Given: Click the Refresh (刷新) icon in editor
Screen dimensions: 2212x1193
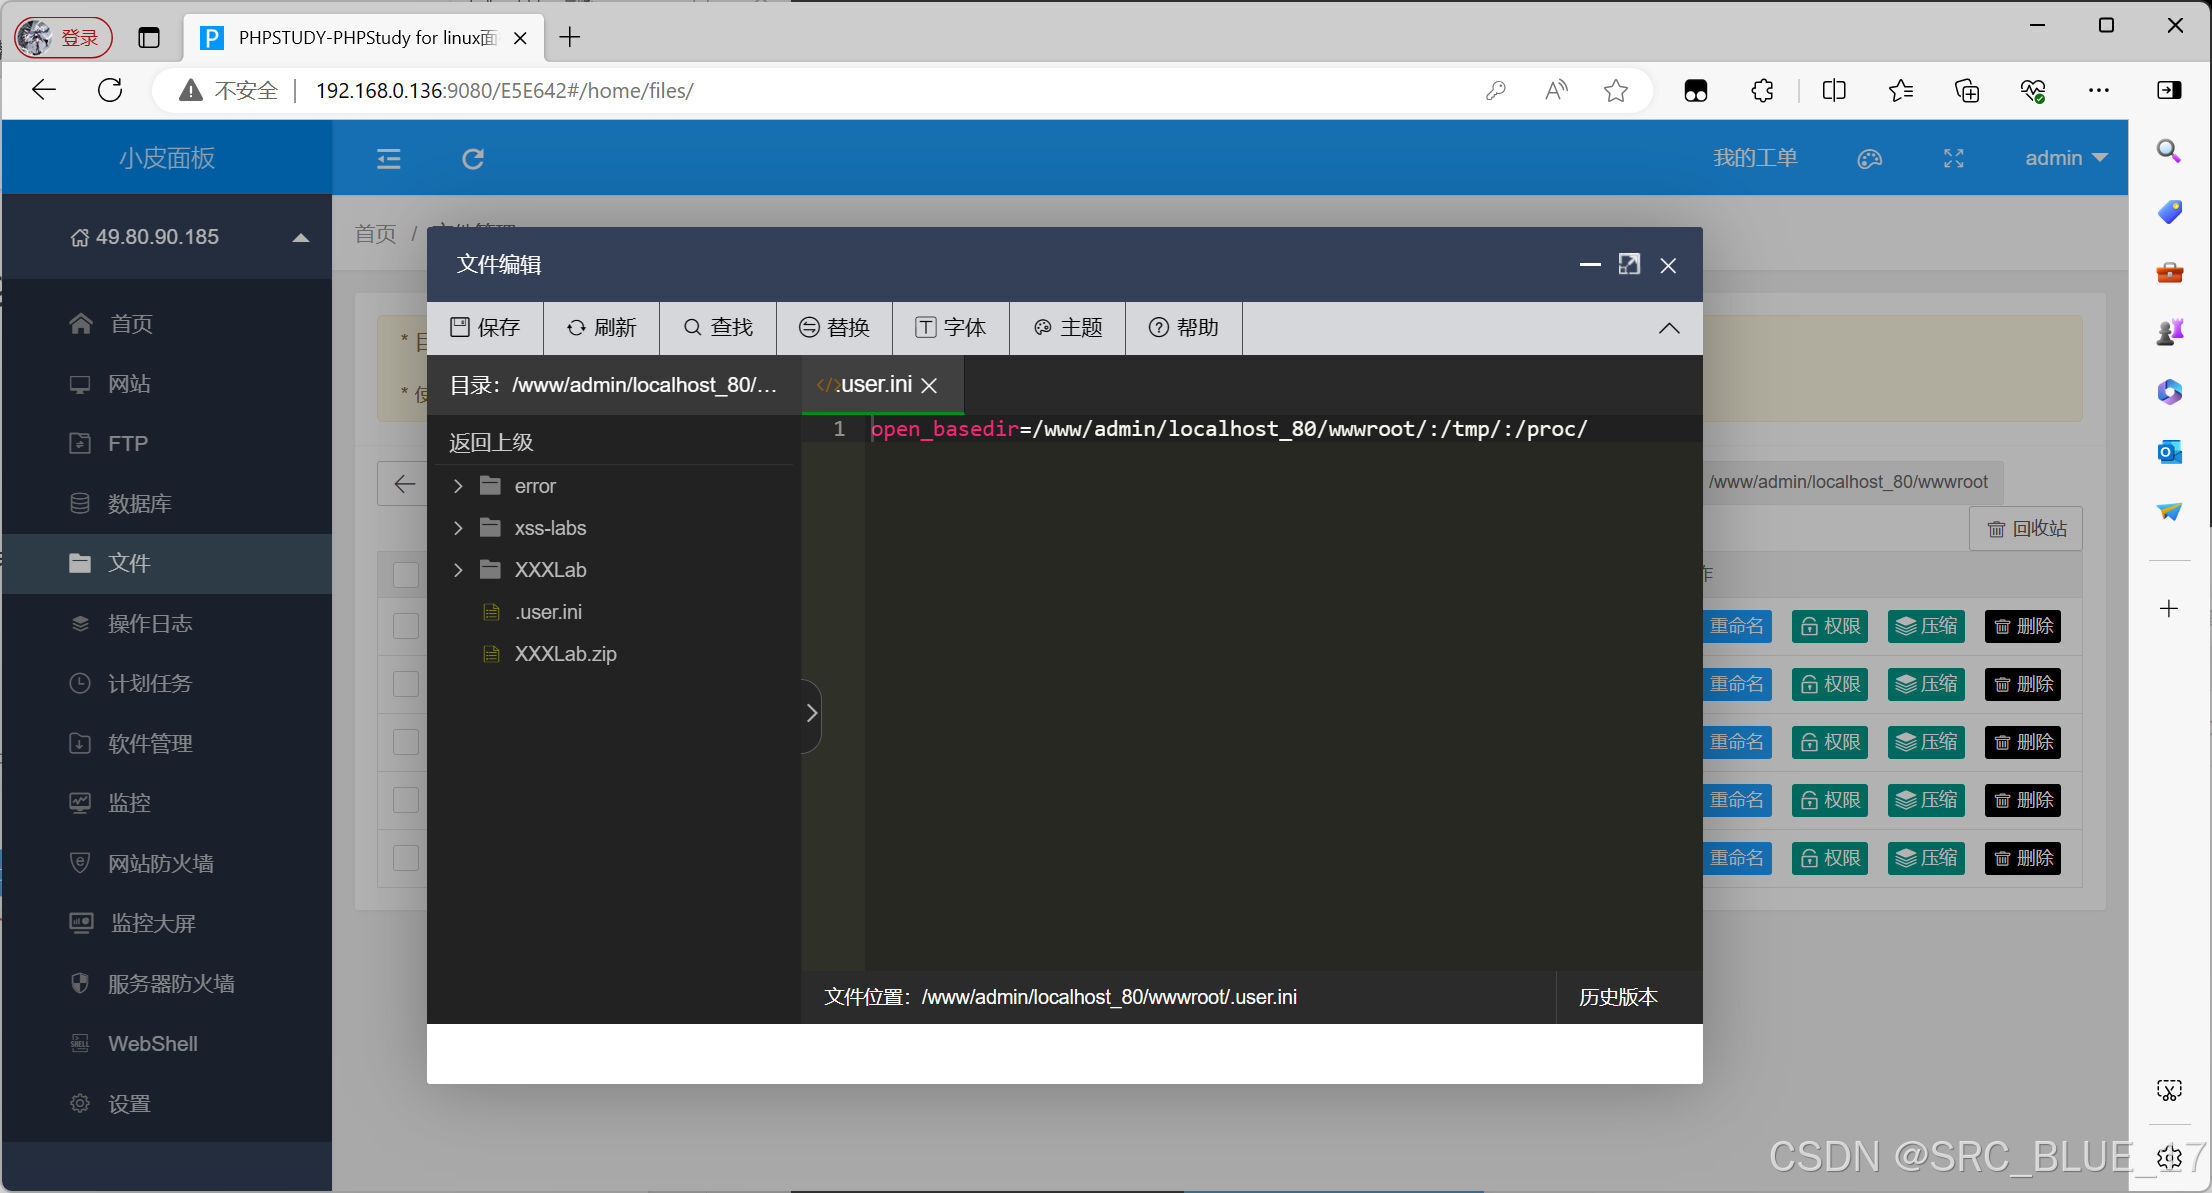Looking at the screenshot, I should (x=576, y=327).
